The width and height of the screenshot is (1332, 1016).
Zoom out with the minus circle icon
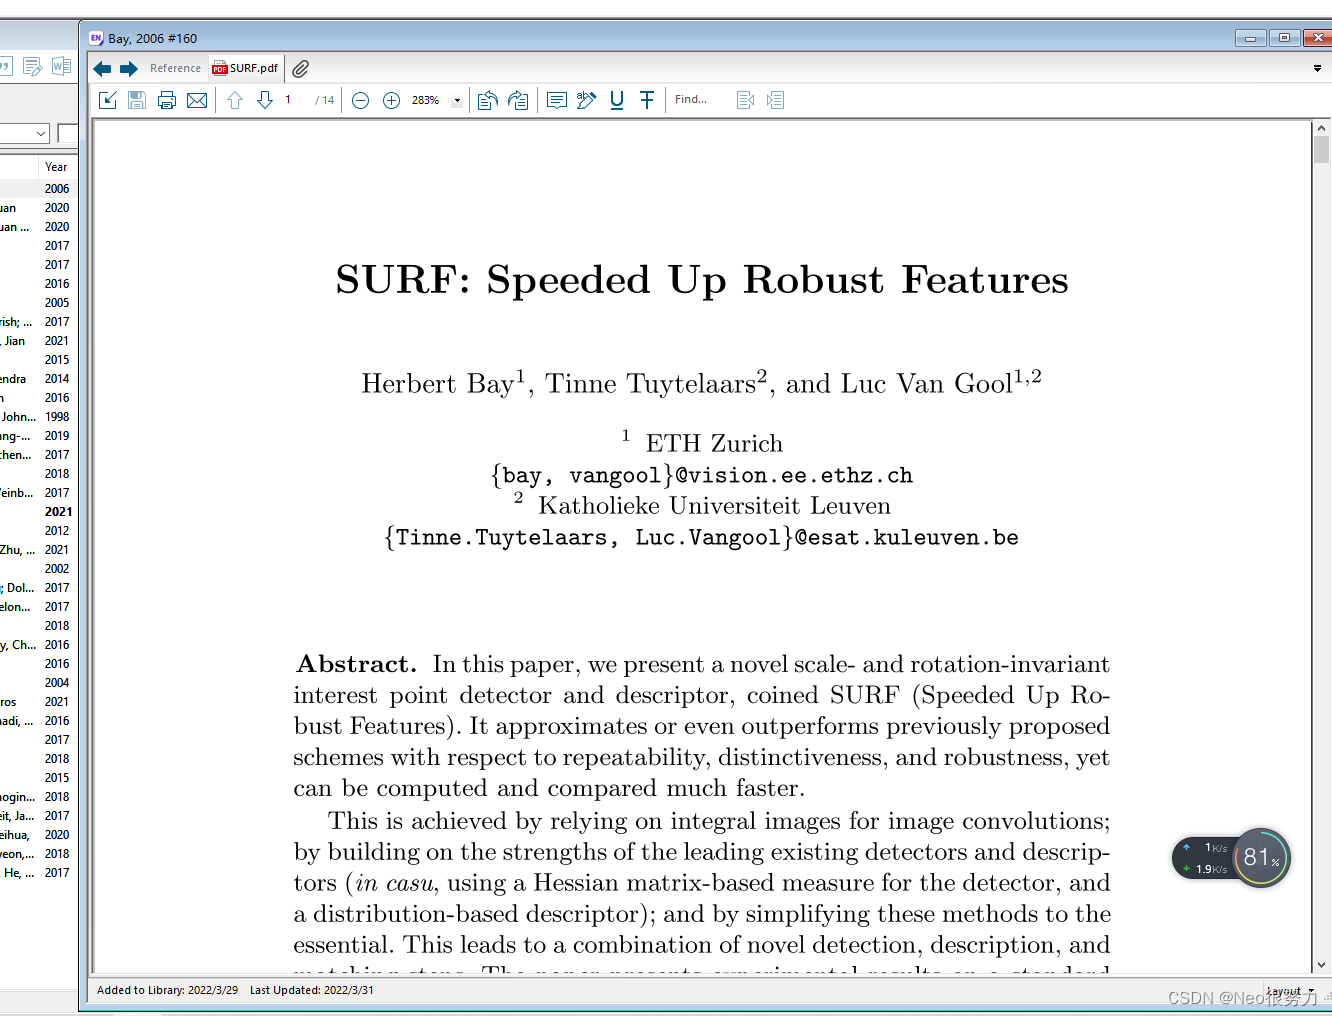(x=361, y=100)
